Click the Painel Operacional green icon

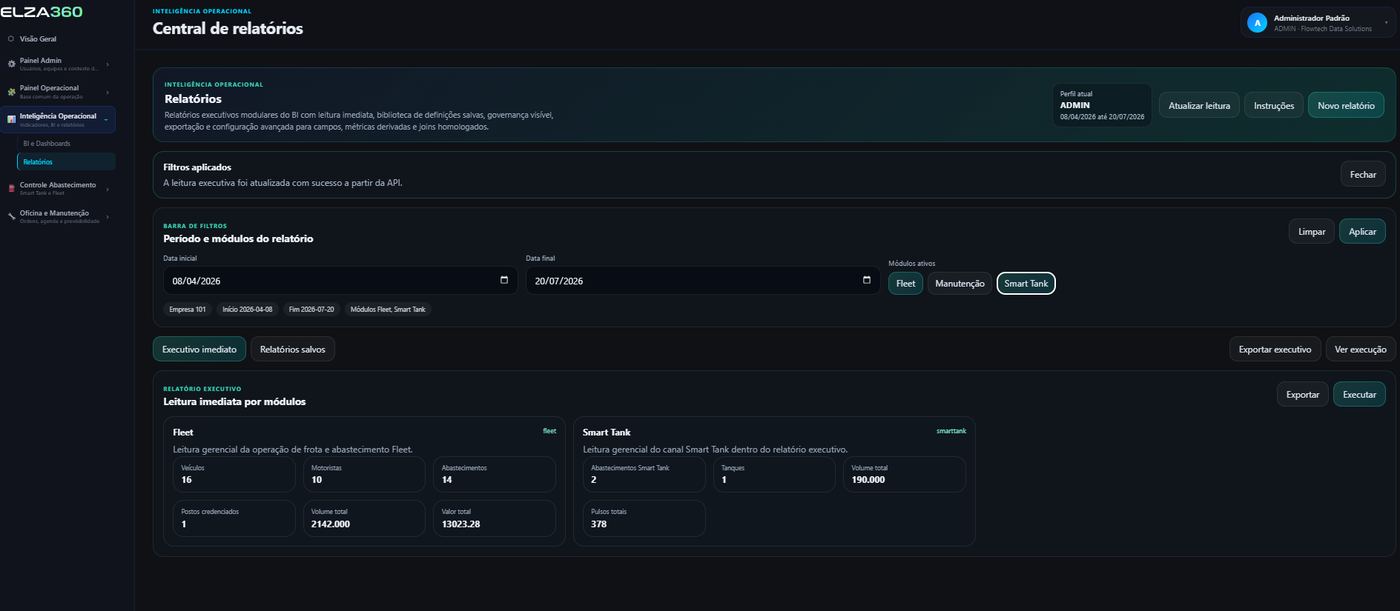point(11,91)
